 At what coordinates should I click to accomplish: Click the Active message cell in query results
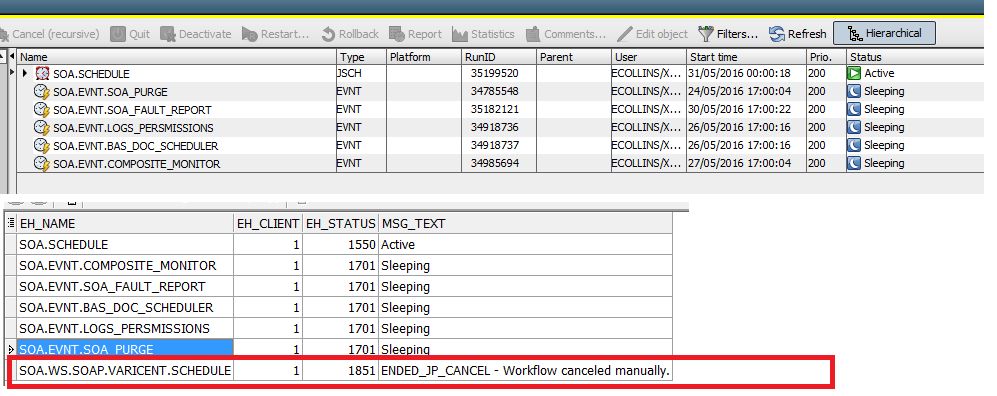click(525, 244)
